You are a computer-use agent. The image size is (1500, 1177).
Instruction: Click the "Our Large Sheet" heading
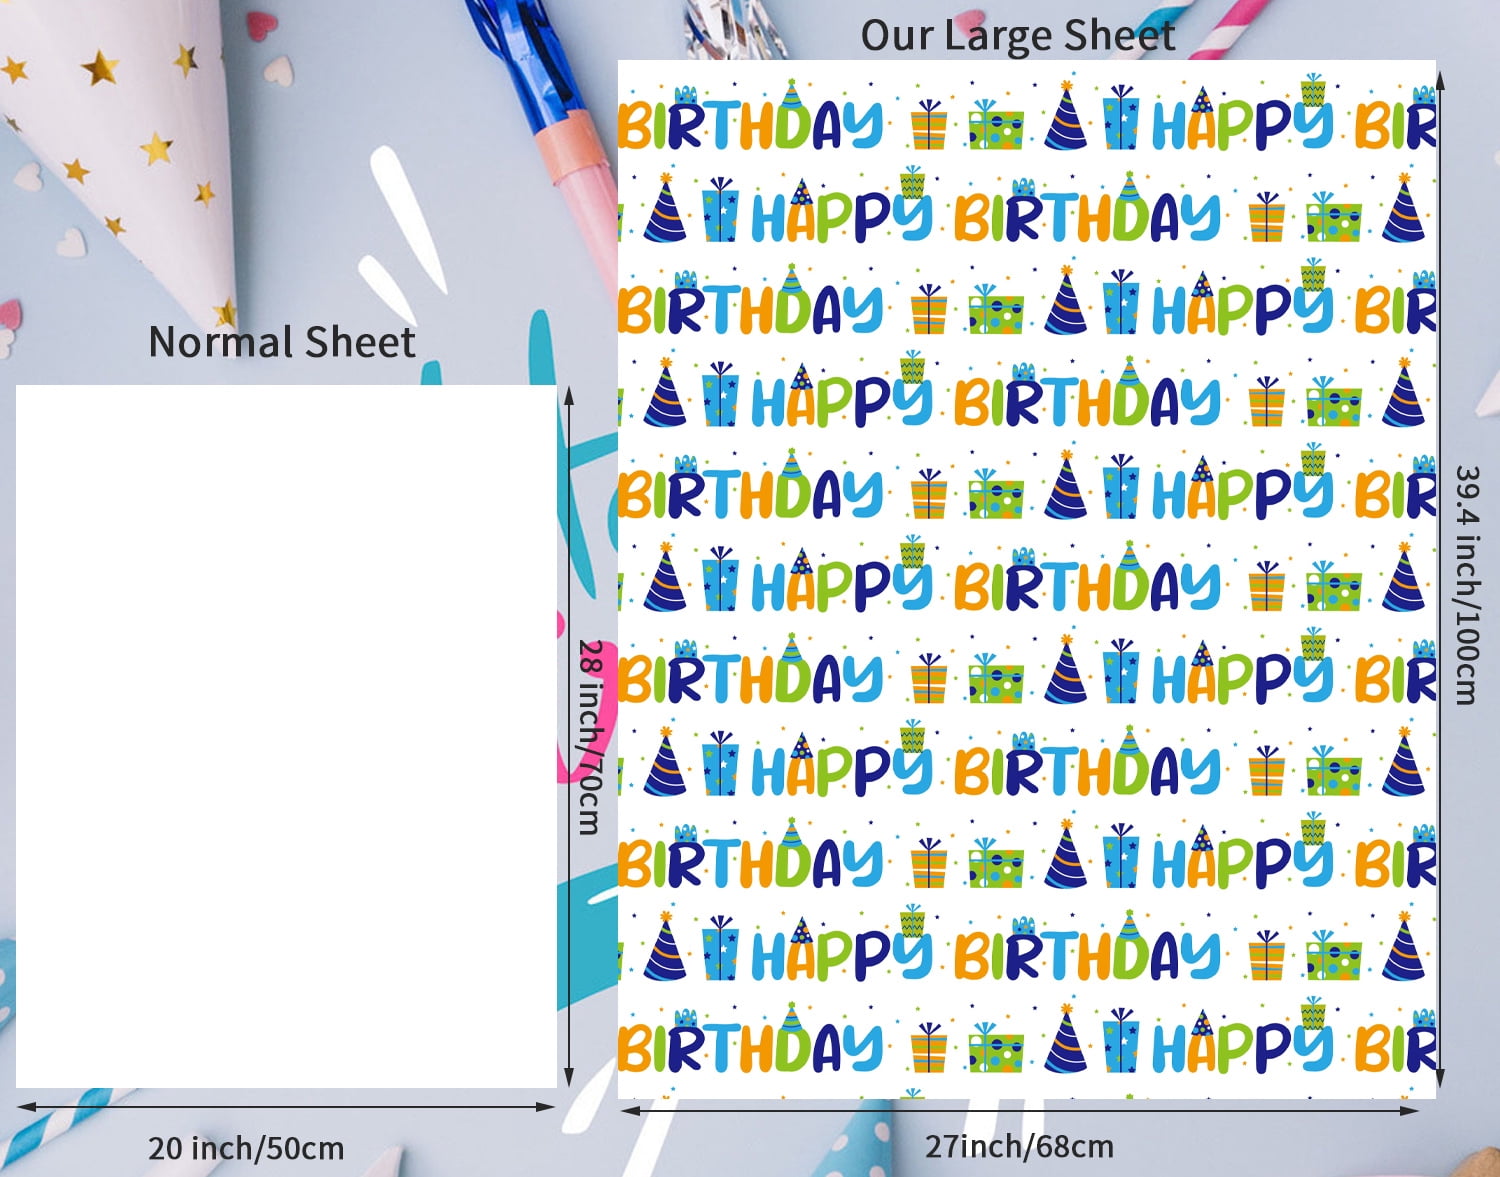(1018, 36)
